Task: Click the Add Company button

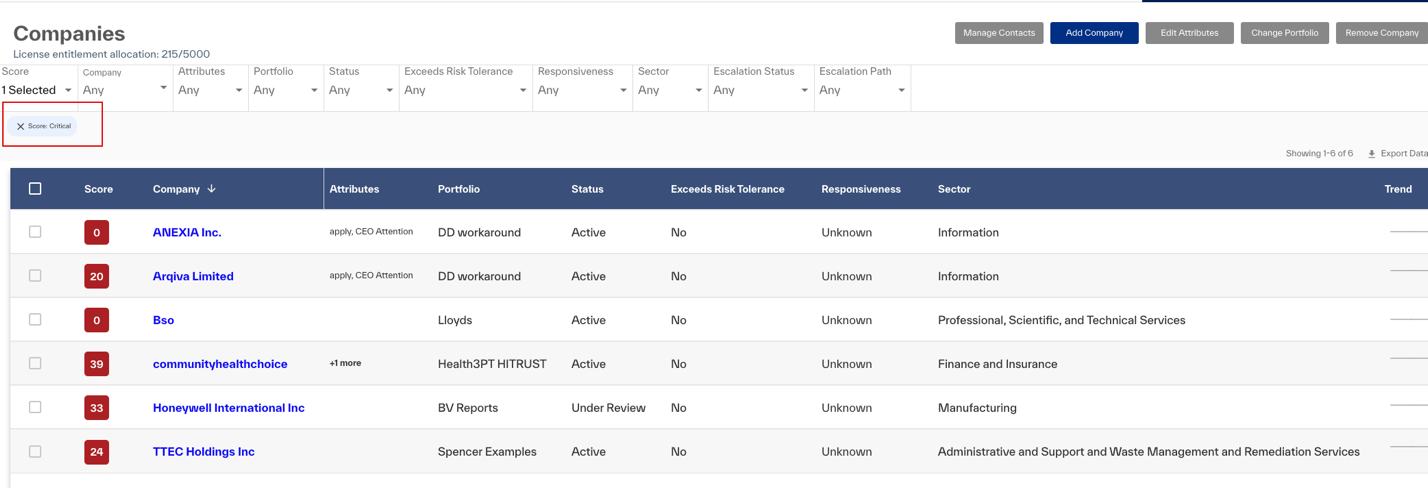Action: [x=1094, y=34]
